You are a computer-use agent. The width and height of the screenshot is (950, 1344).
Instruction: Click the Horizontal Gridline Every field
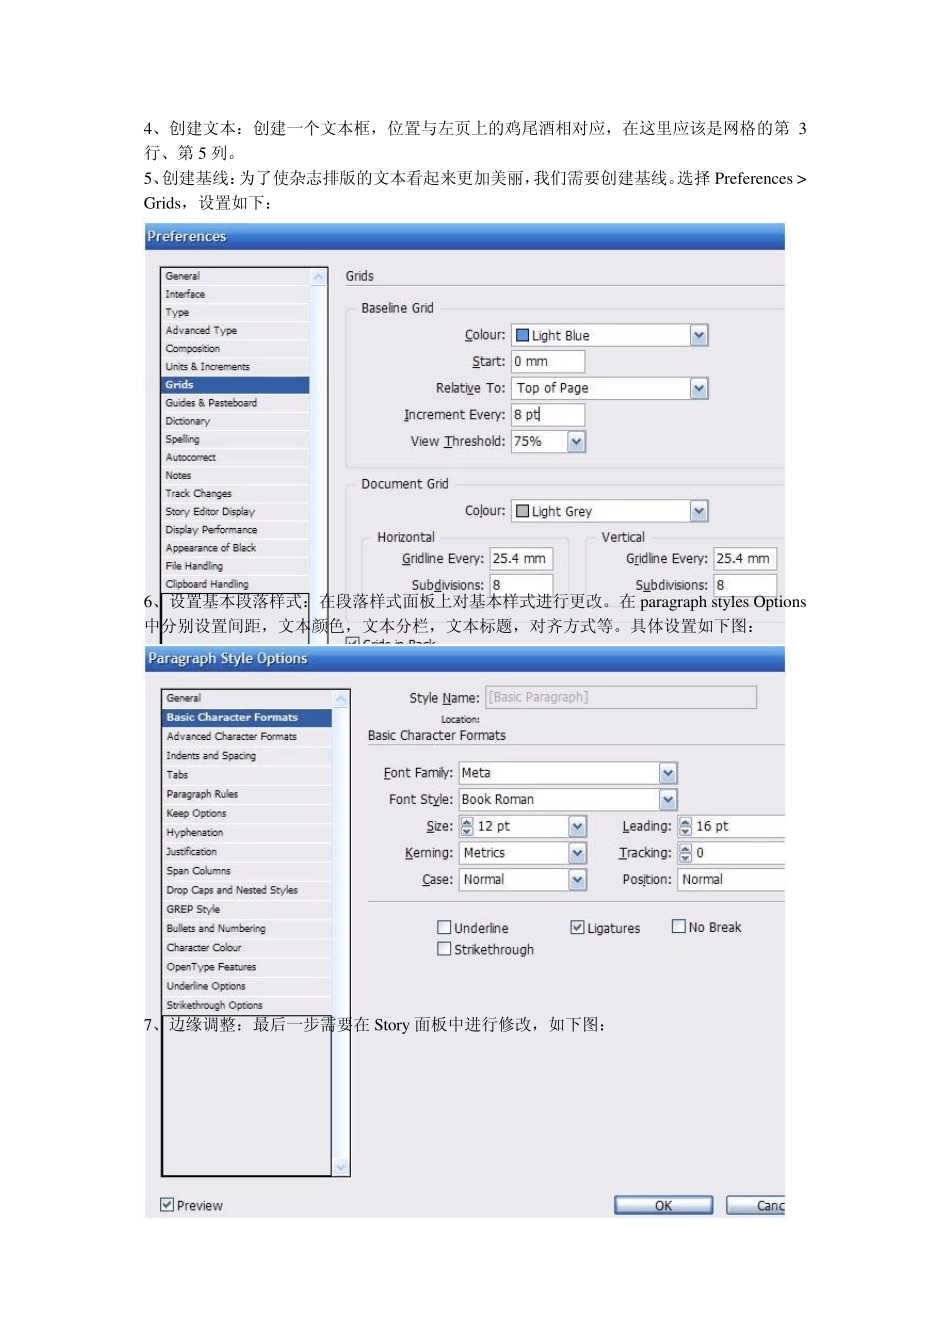point(521,558)
